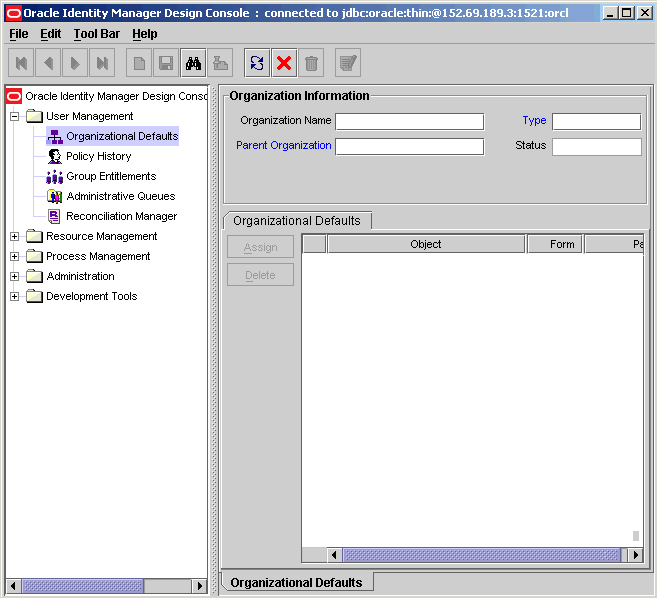Viewport: 657px width, 599px height.
Task: Click the Organization Name input field
Action: tap(410, 122)
